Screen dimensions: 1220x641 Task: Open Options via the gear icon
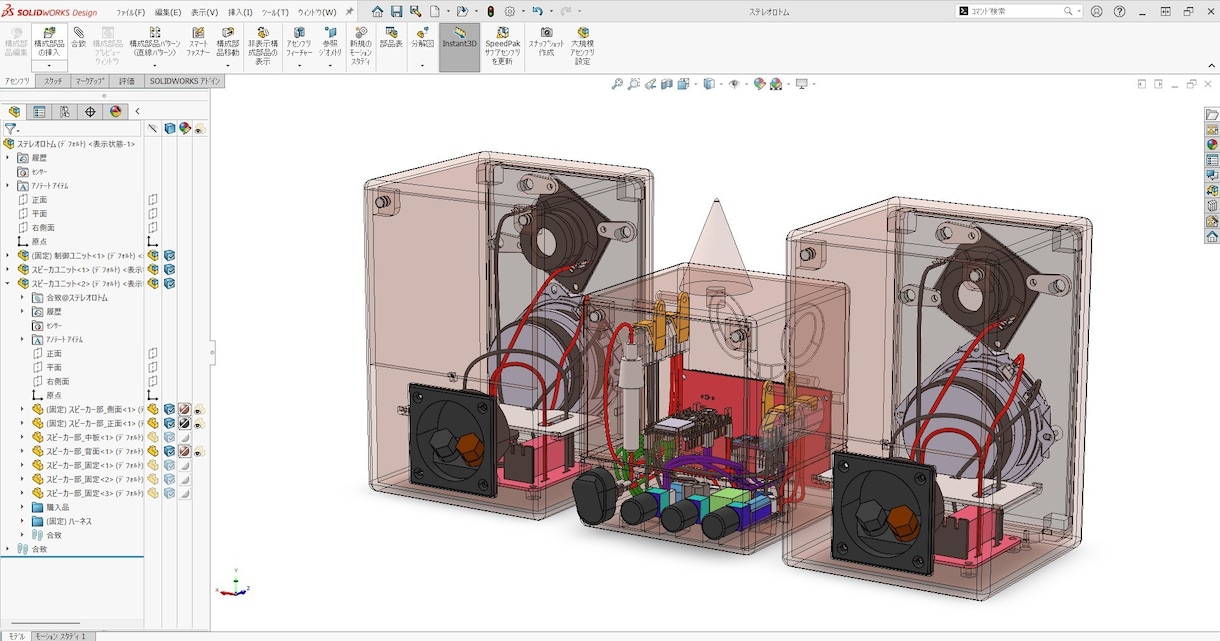coord(509,11)
